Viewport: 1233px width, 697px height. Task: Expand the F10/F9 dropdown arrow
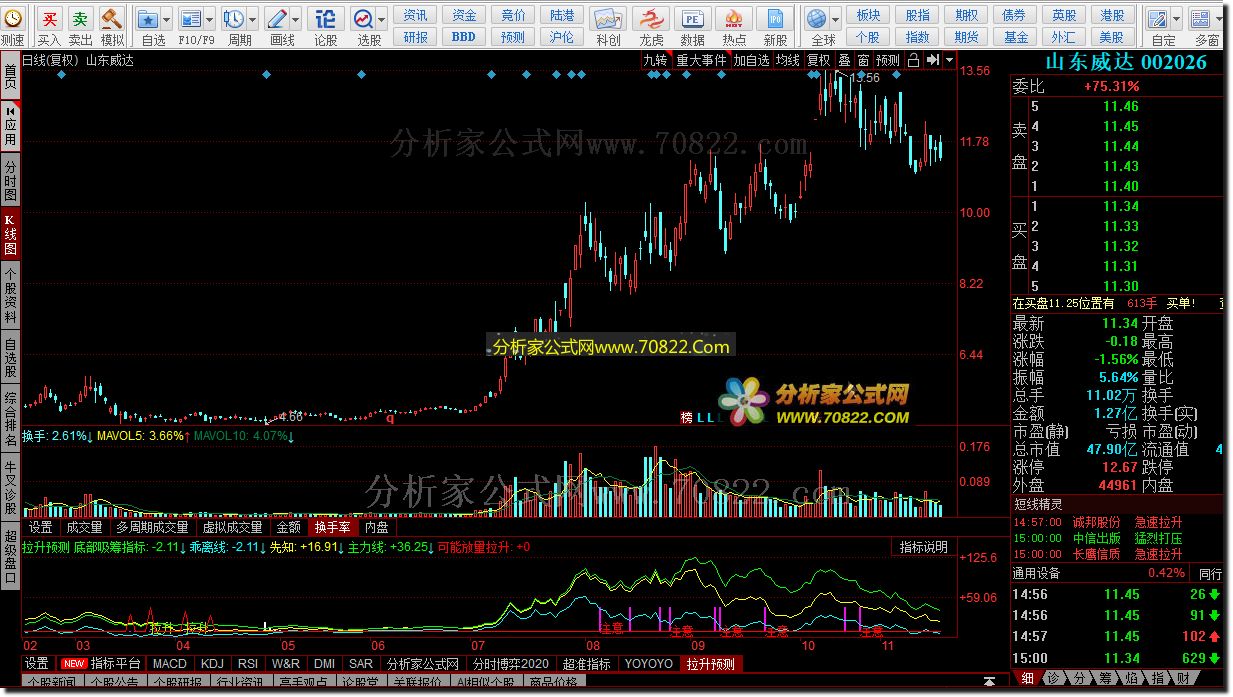click(x=209, y=19)
